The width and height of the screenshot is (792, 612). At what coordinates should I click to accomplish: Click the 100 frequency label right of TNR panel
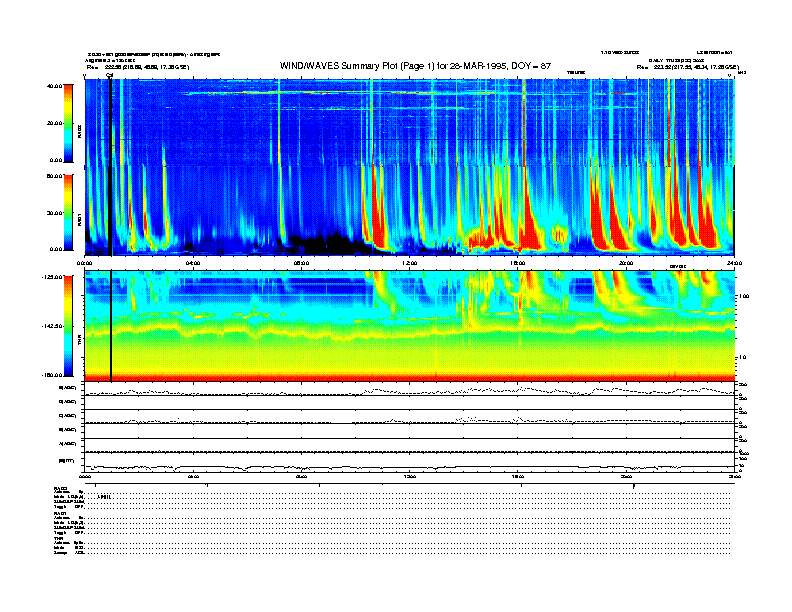744,296
